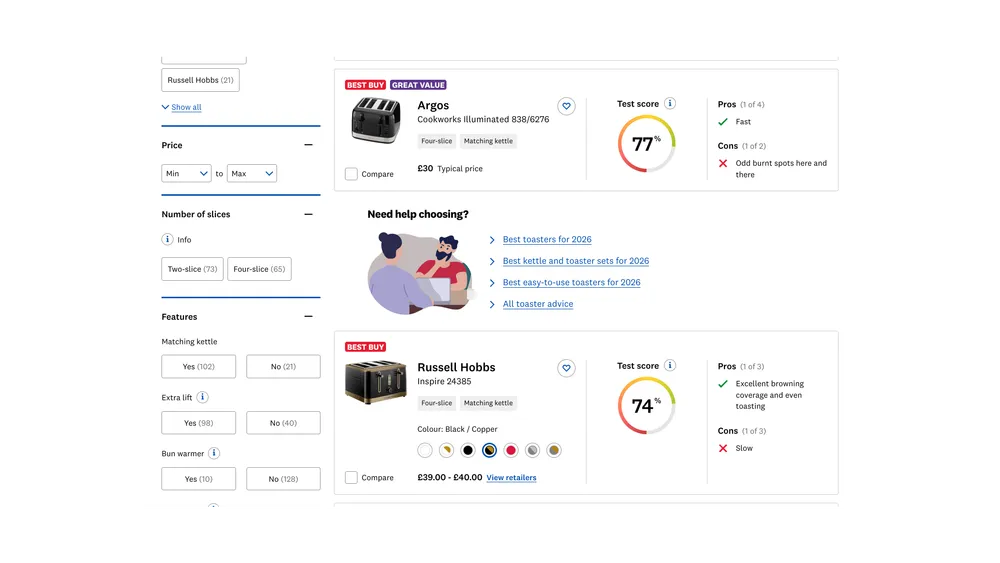Open Test score info for Argos toaster

[x=670, y=104]
